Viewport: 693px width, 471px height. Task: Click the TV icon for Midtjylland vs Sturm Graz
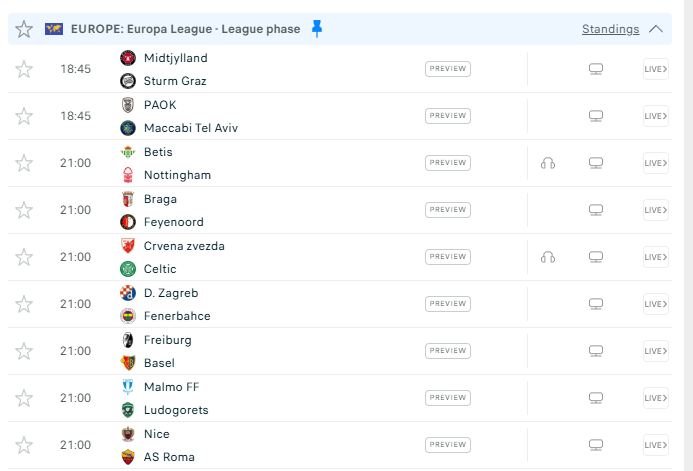click(596, 69)
